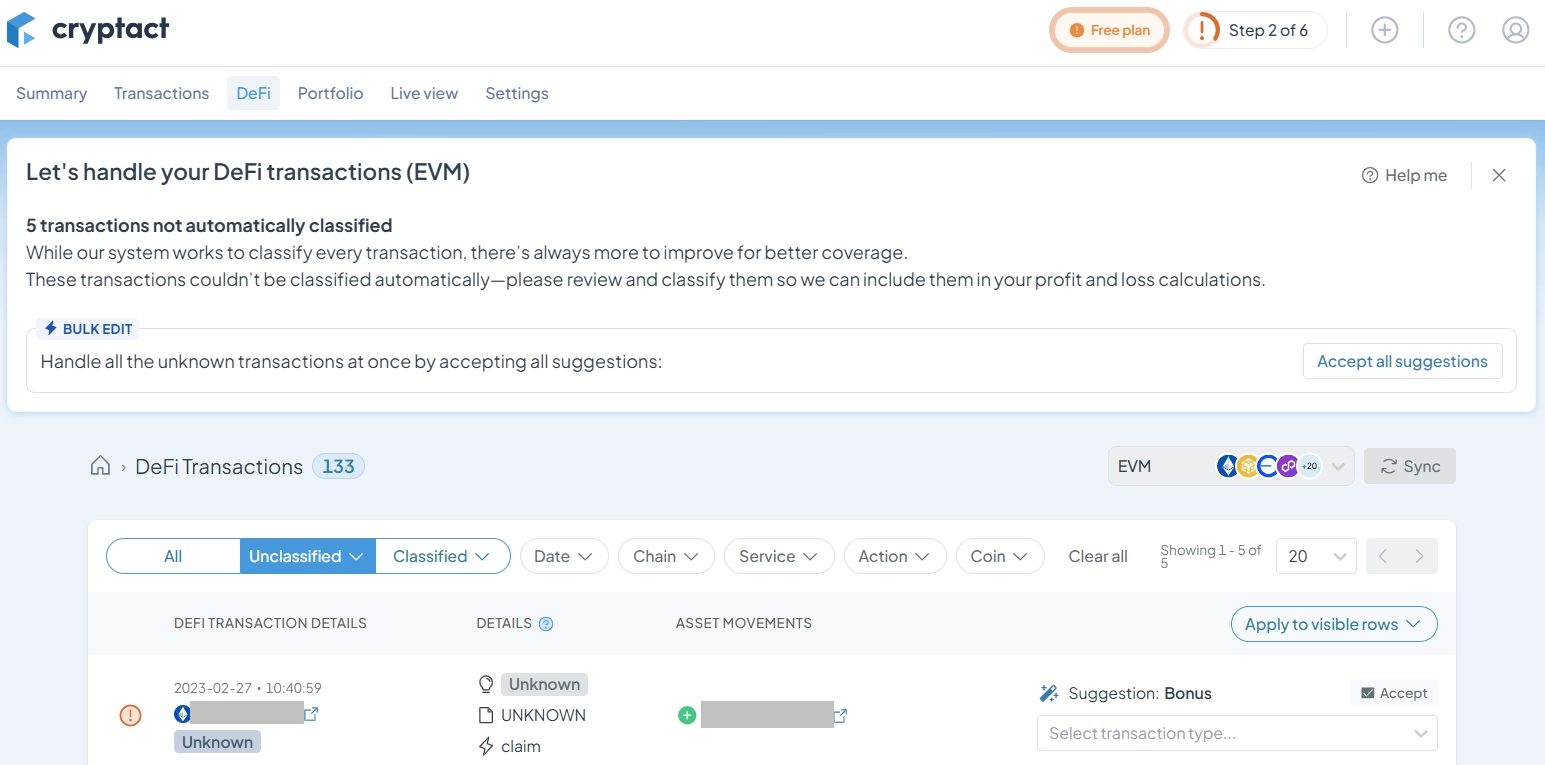Click the plus add icon in header
Image resolution: width=1545 pixels, height=765 pixels.
[1384, 30]
